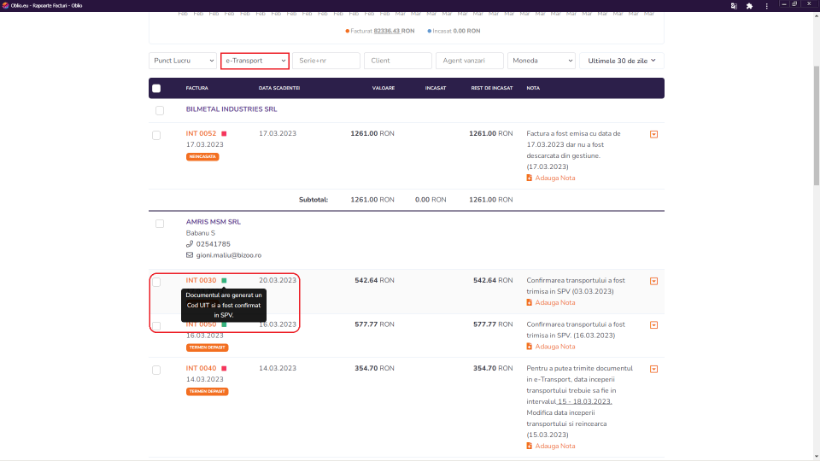
Task: Open the Punct Lucru dropdown
Action: point(183,61)
